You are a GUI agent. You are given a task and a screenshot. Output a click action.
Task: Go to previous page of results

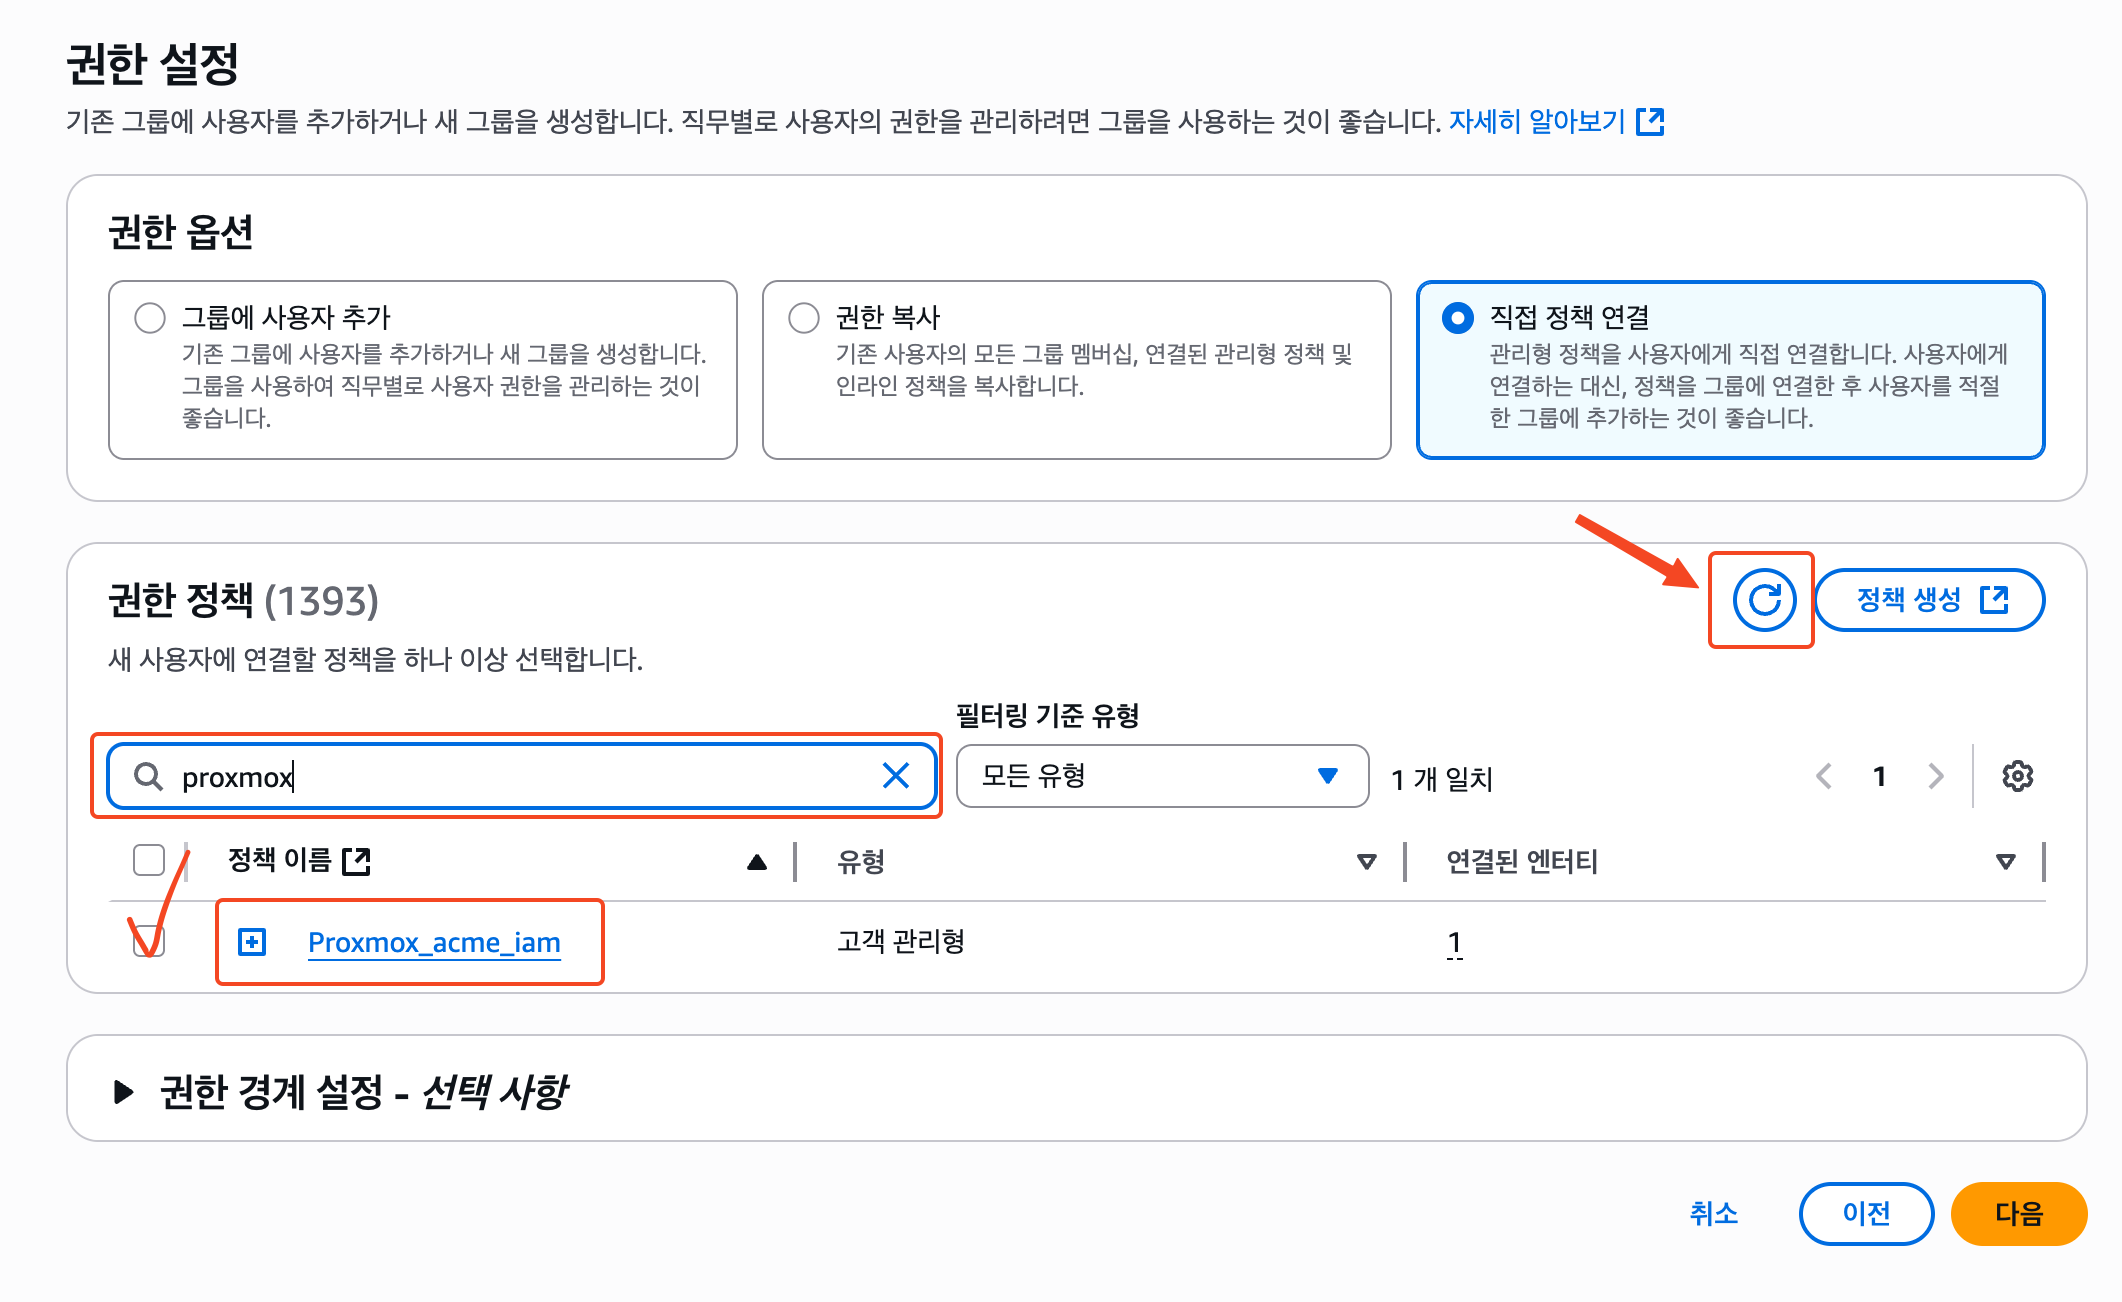[1824, 776]
